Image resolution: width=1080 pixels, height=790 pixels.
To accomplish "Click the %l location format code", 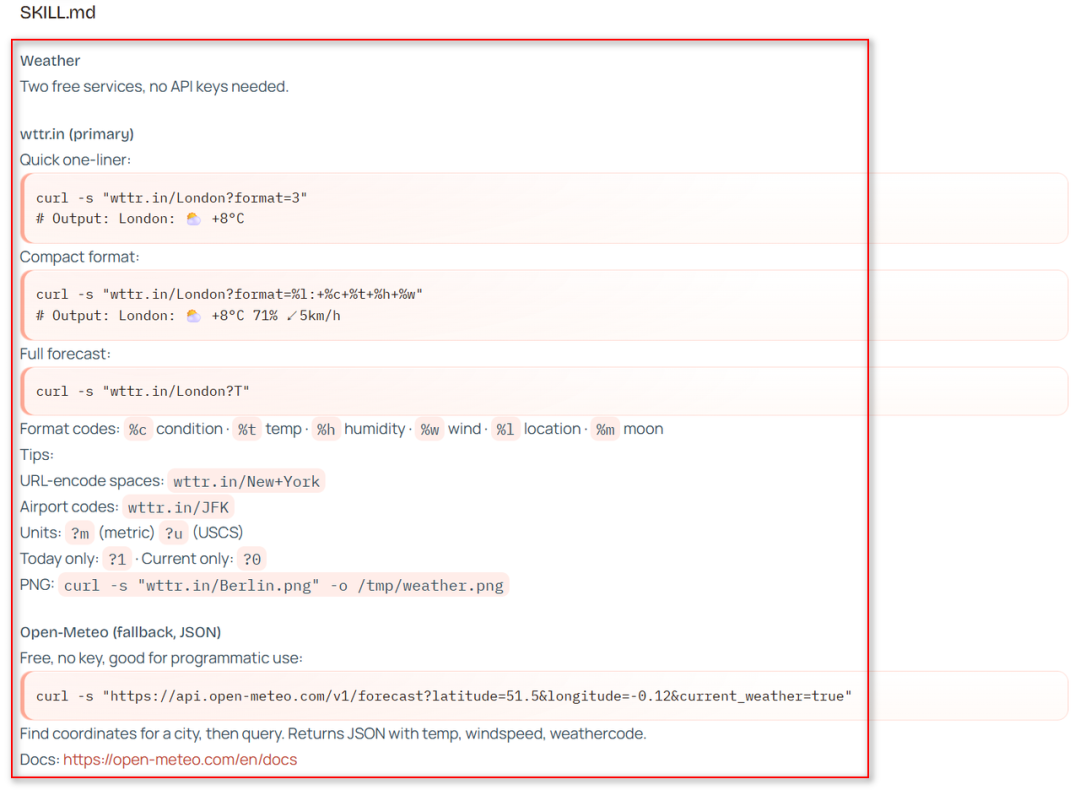I will (x=506, y=430).
